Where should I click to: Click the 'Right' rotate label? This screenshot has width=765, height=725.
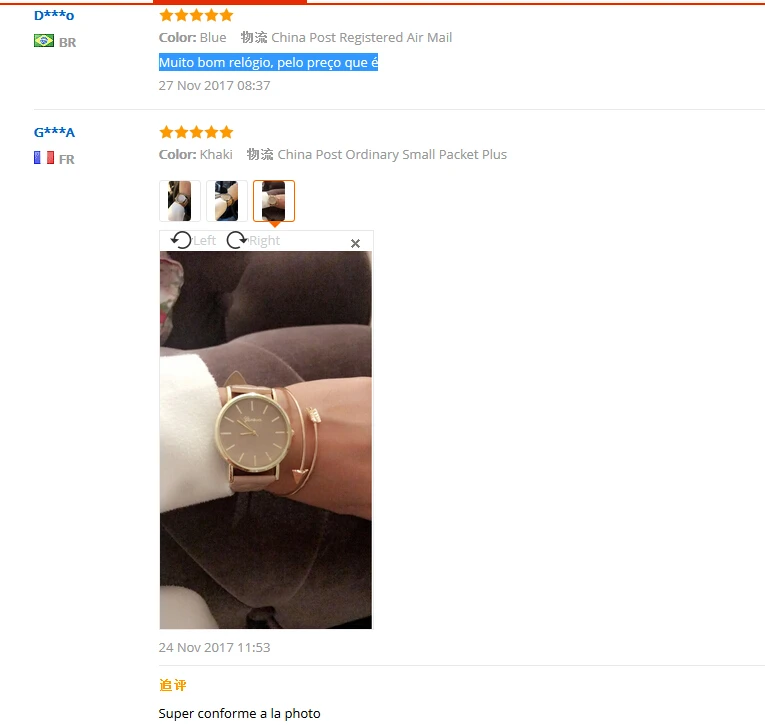click(x=264, y=241)
